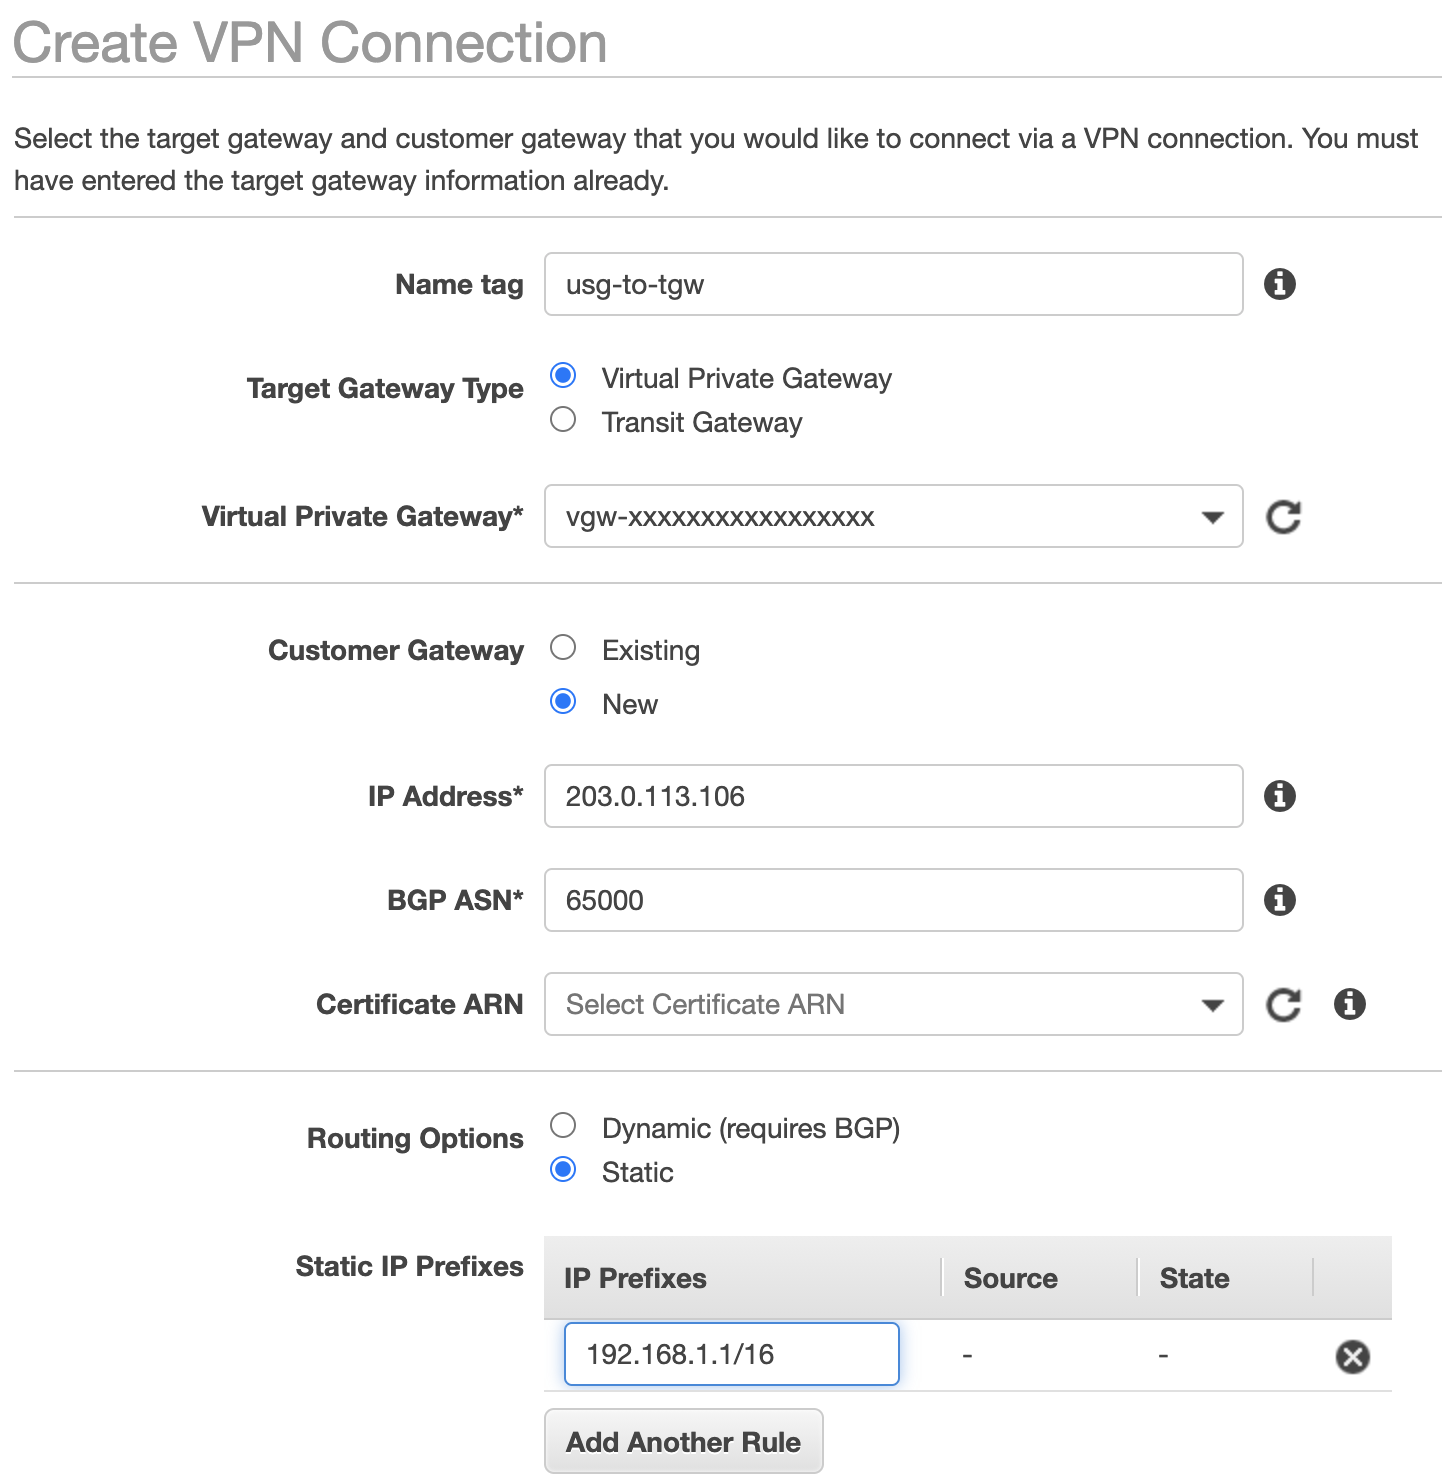This screenshot has width=1454, height=1484.
Task: Refresh the Virtual Private Gateway list
Action: (1283, 517)
